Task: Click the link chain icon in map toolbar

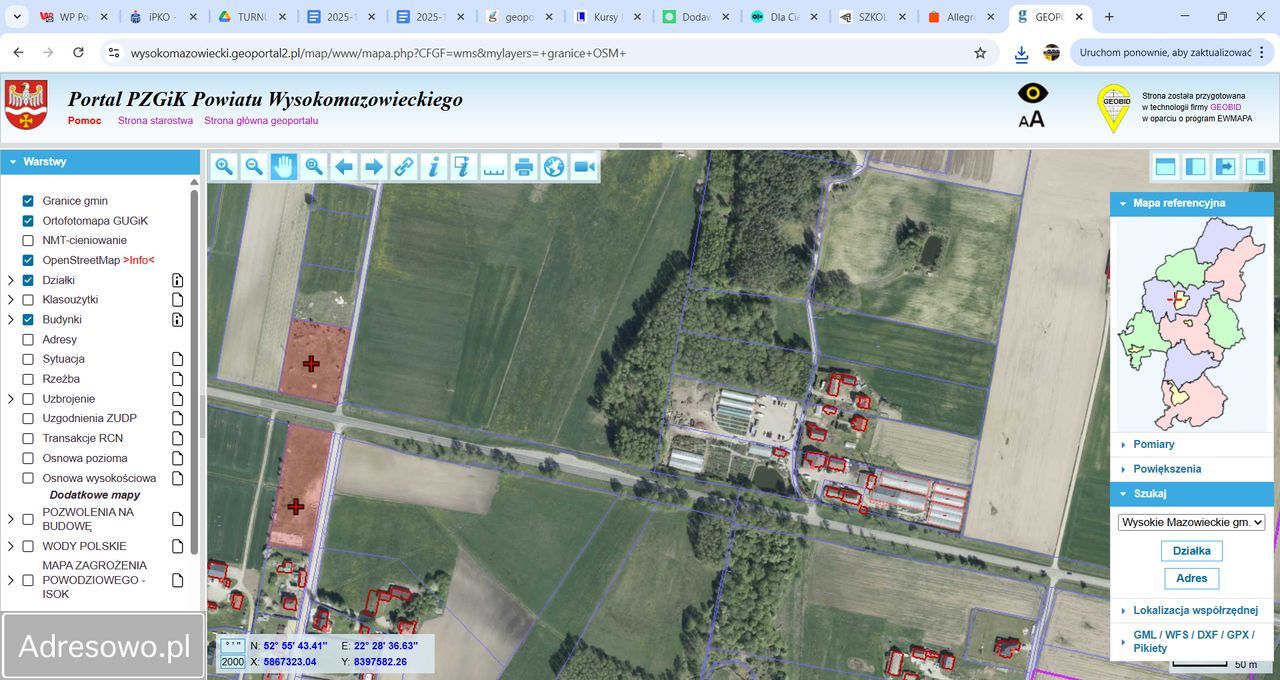Action: [404, 167]
